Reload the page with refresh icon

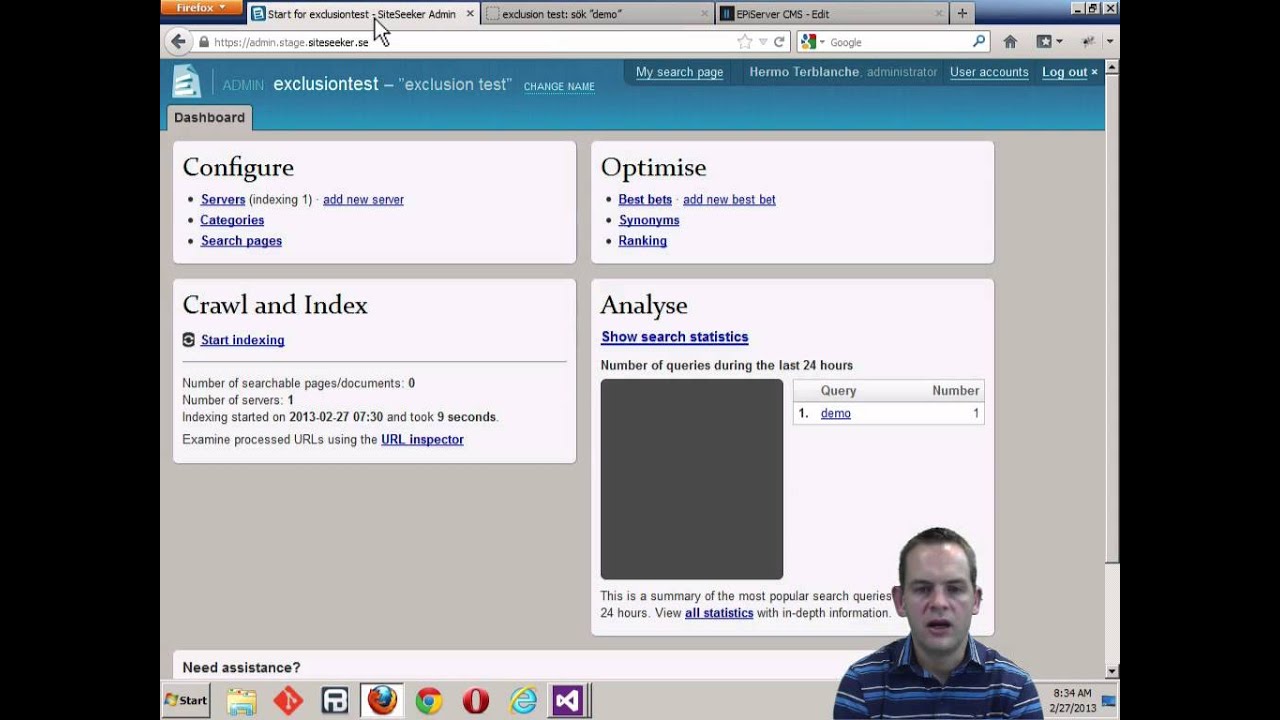pos(779,42)
